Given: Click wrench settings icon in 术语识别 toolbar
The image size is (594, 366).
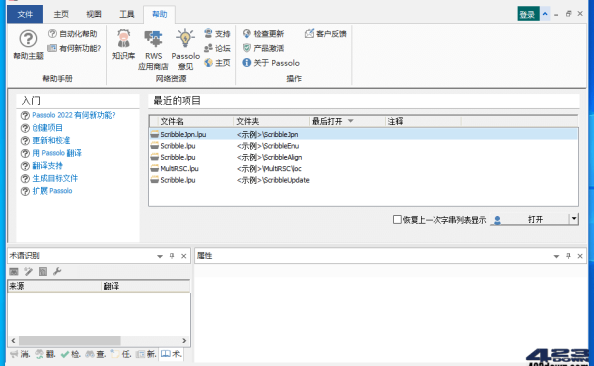Looking at the screenshot, I should point(57,271).
